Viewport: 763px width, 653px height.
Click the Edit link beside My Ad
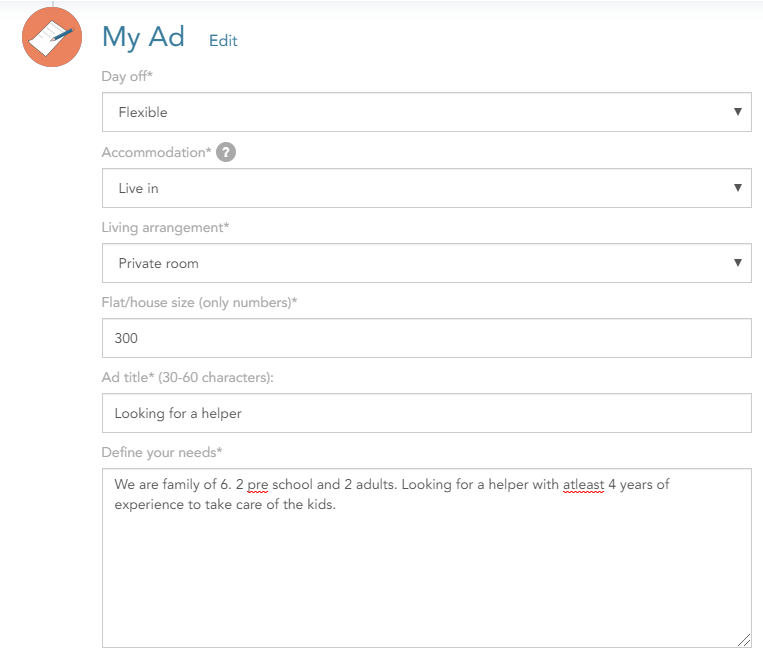click(223, 40)
